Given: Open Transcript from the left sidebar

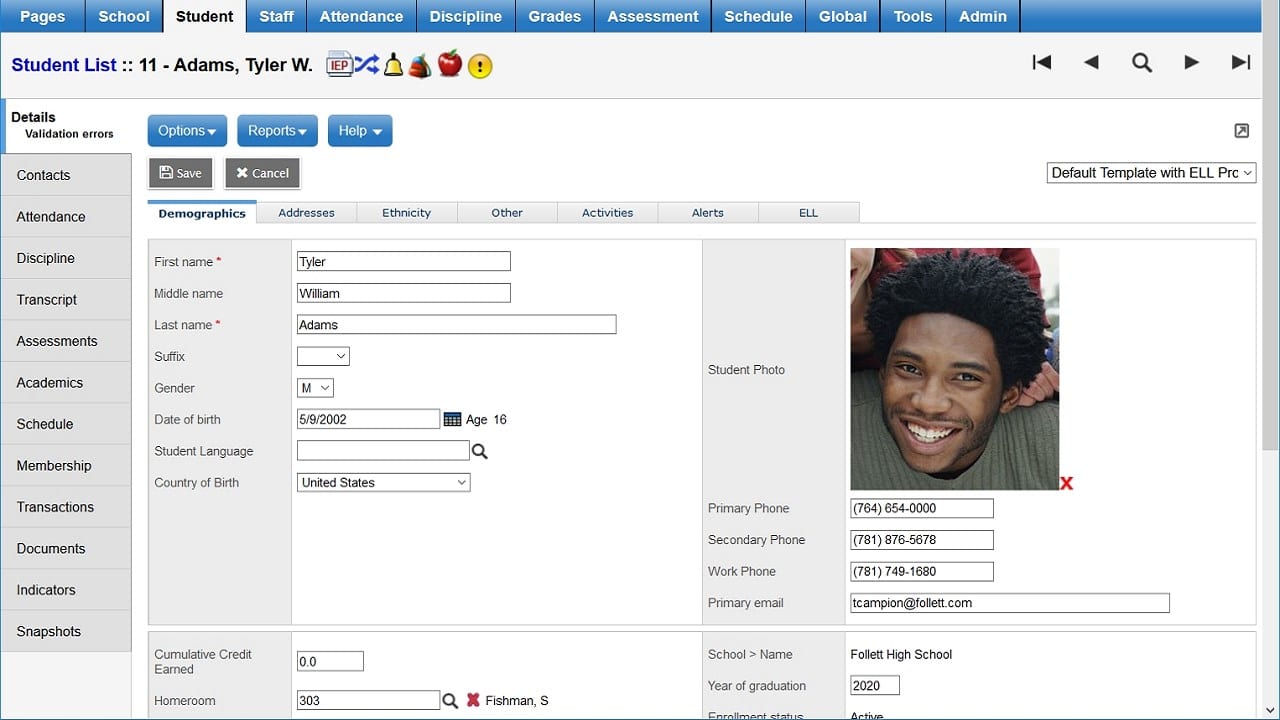Looking at the screenshot, I should pos(46,299).
